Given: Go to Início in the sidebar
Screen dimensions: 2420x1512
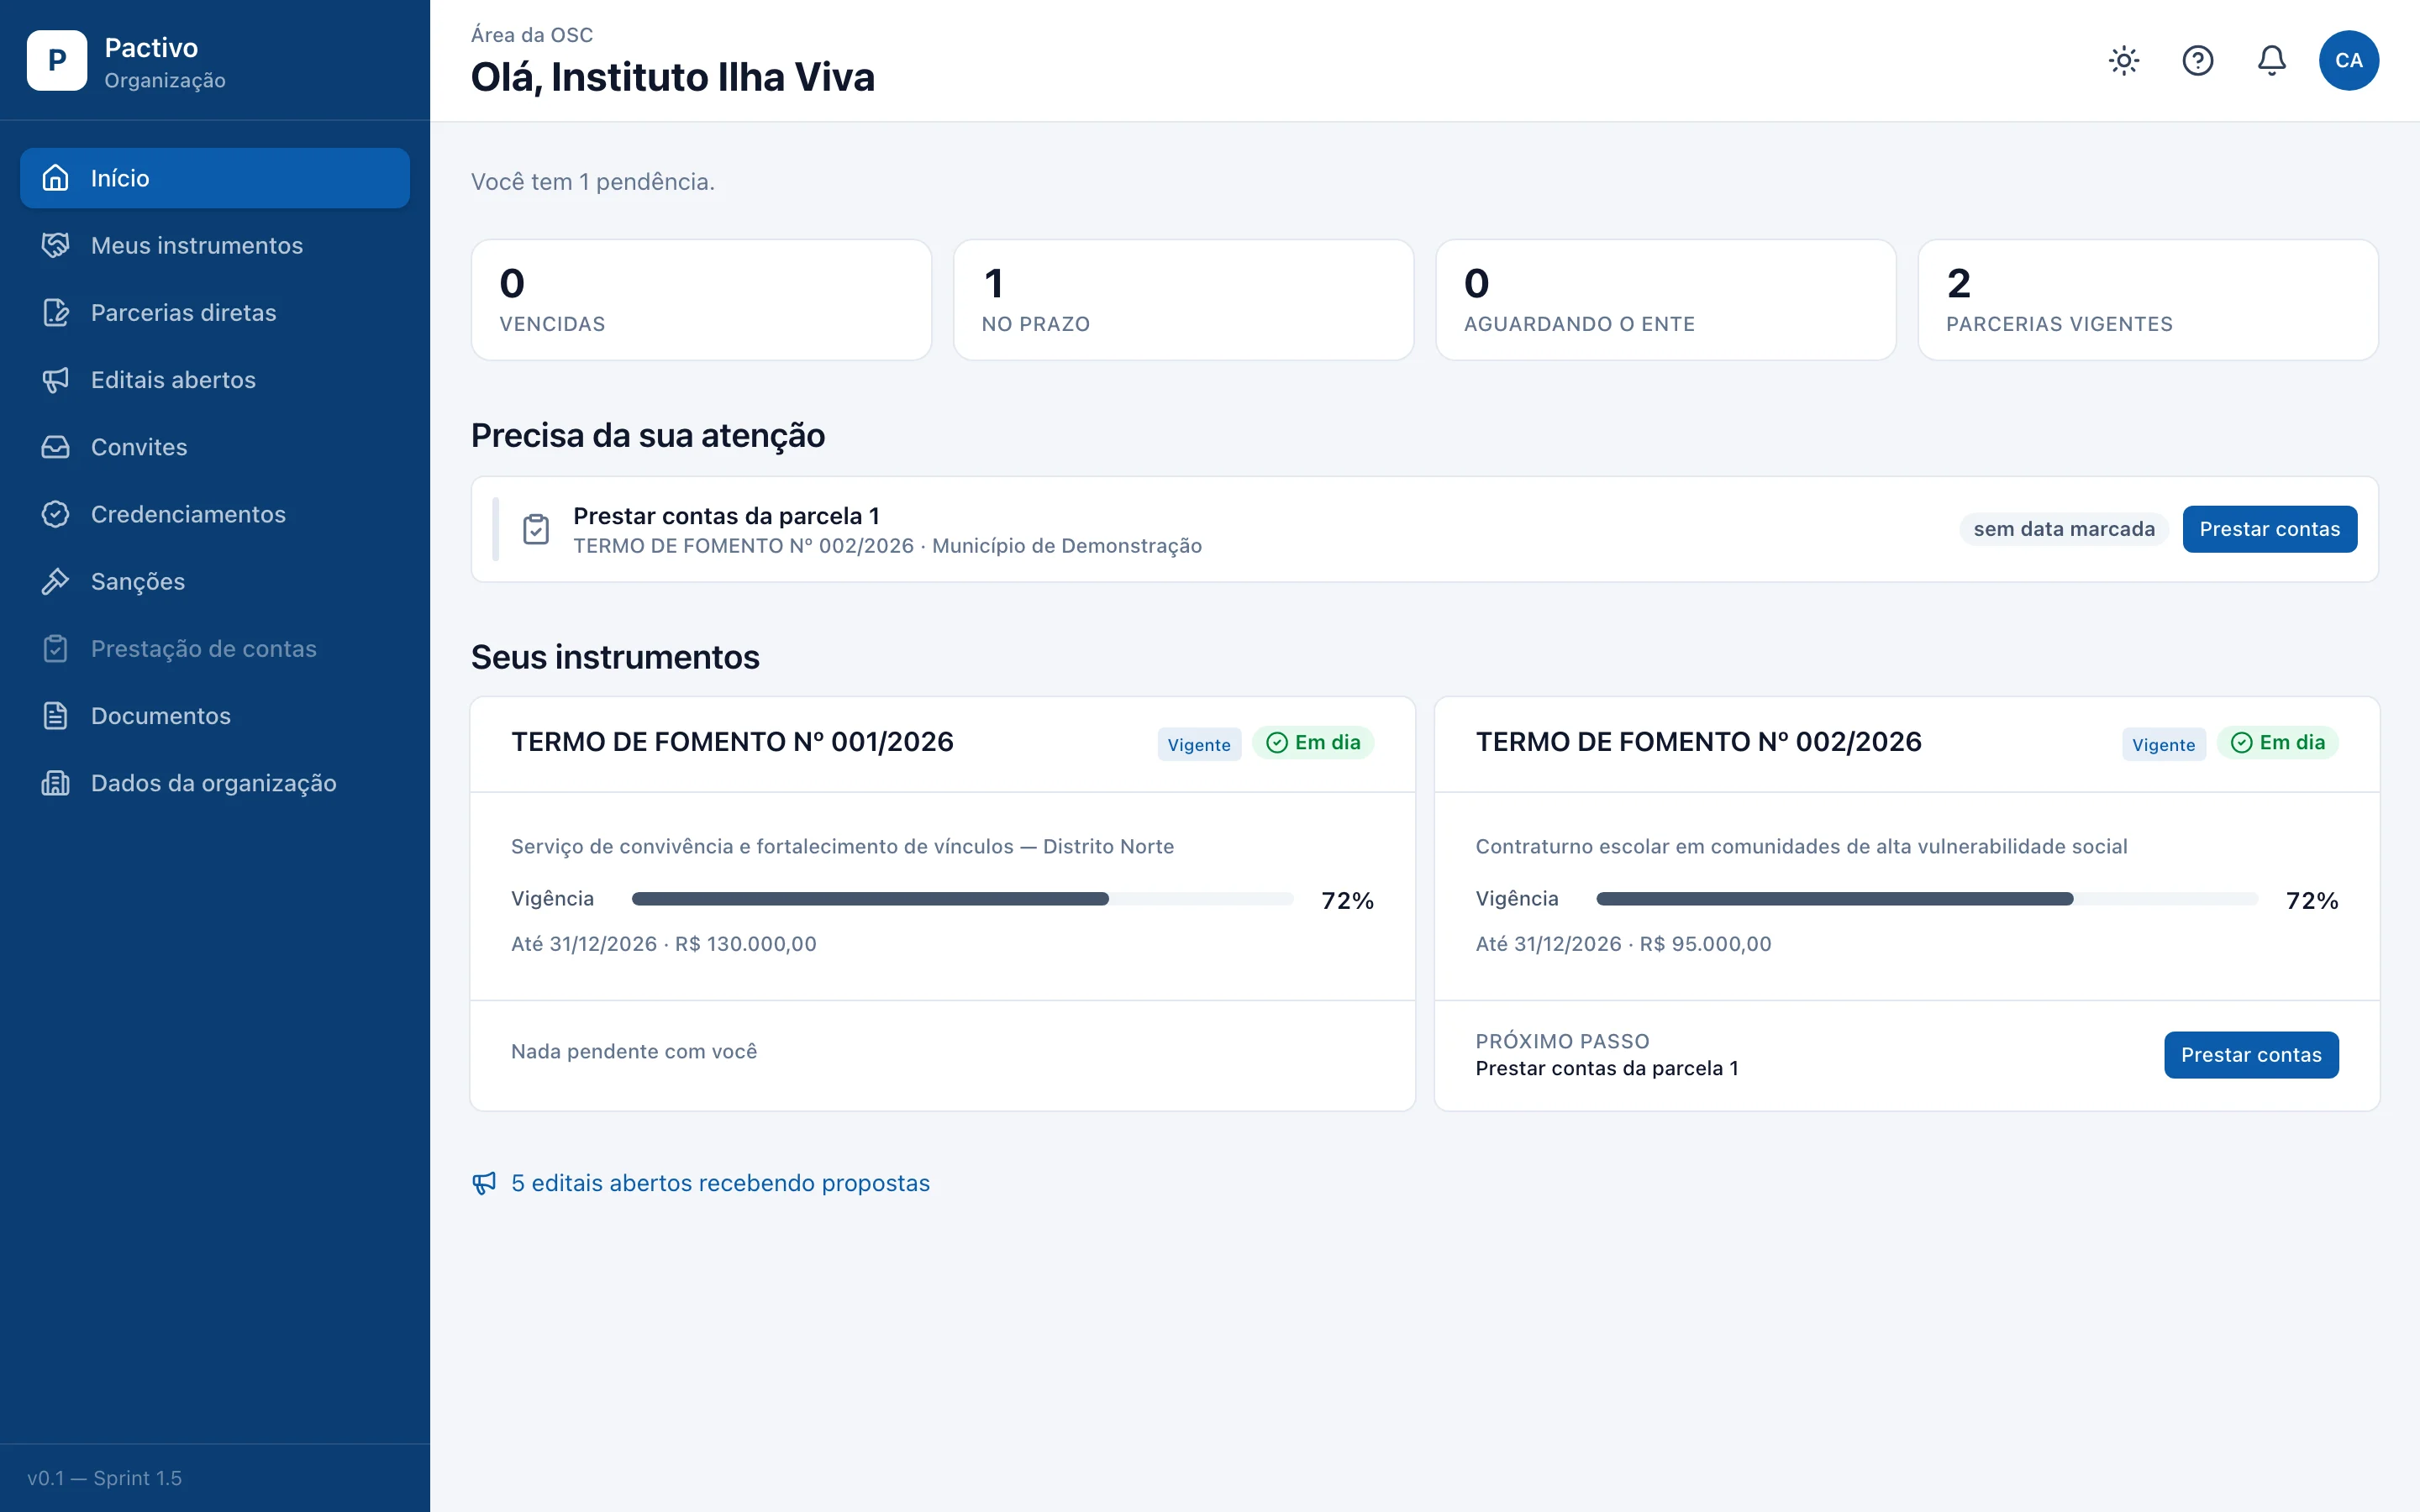Looking at the screenshot, I should pyautogui.click(x=215, y=178).
